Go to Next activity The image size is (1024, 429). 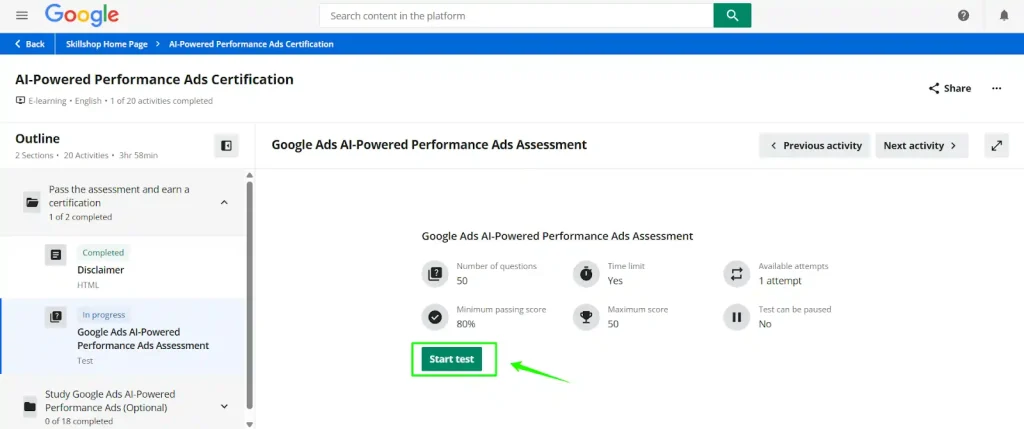921,146
